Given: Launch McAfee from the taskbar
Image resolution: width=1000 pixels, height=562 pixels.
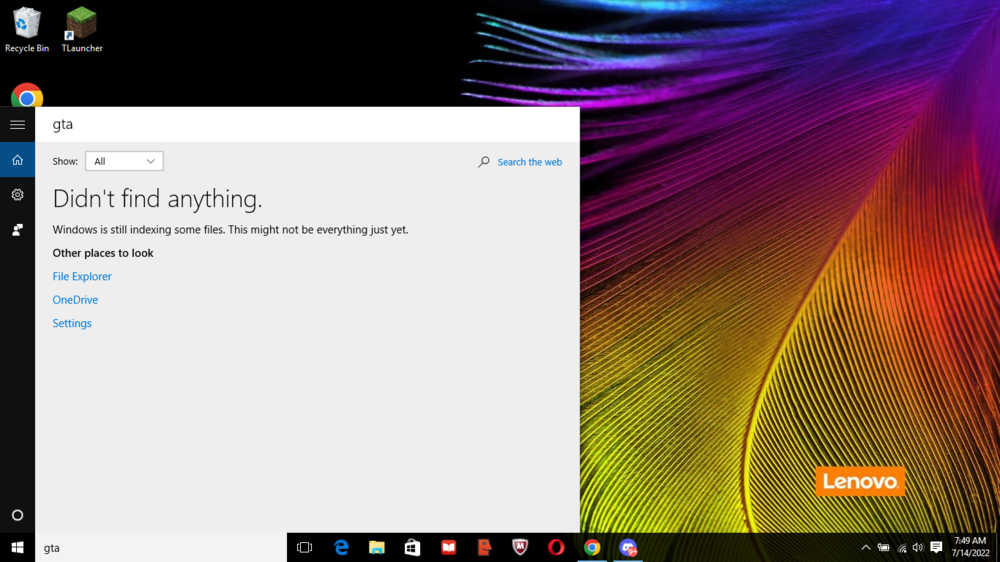Looking at the screenshot, I should click(520, 548).
